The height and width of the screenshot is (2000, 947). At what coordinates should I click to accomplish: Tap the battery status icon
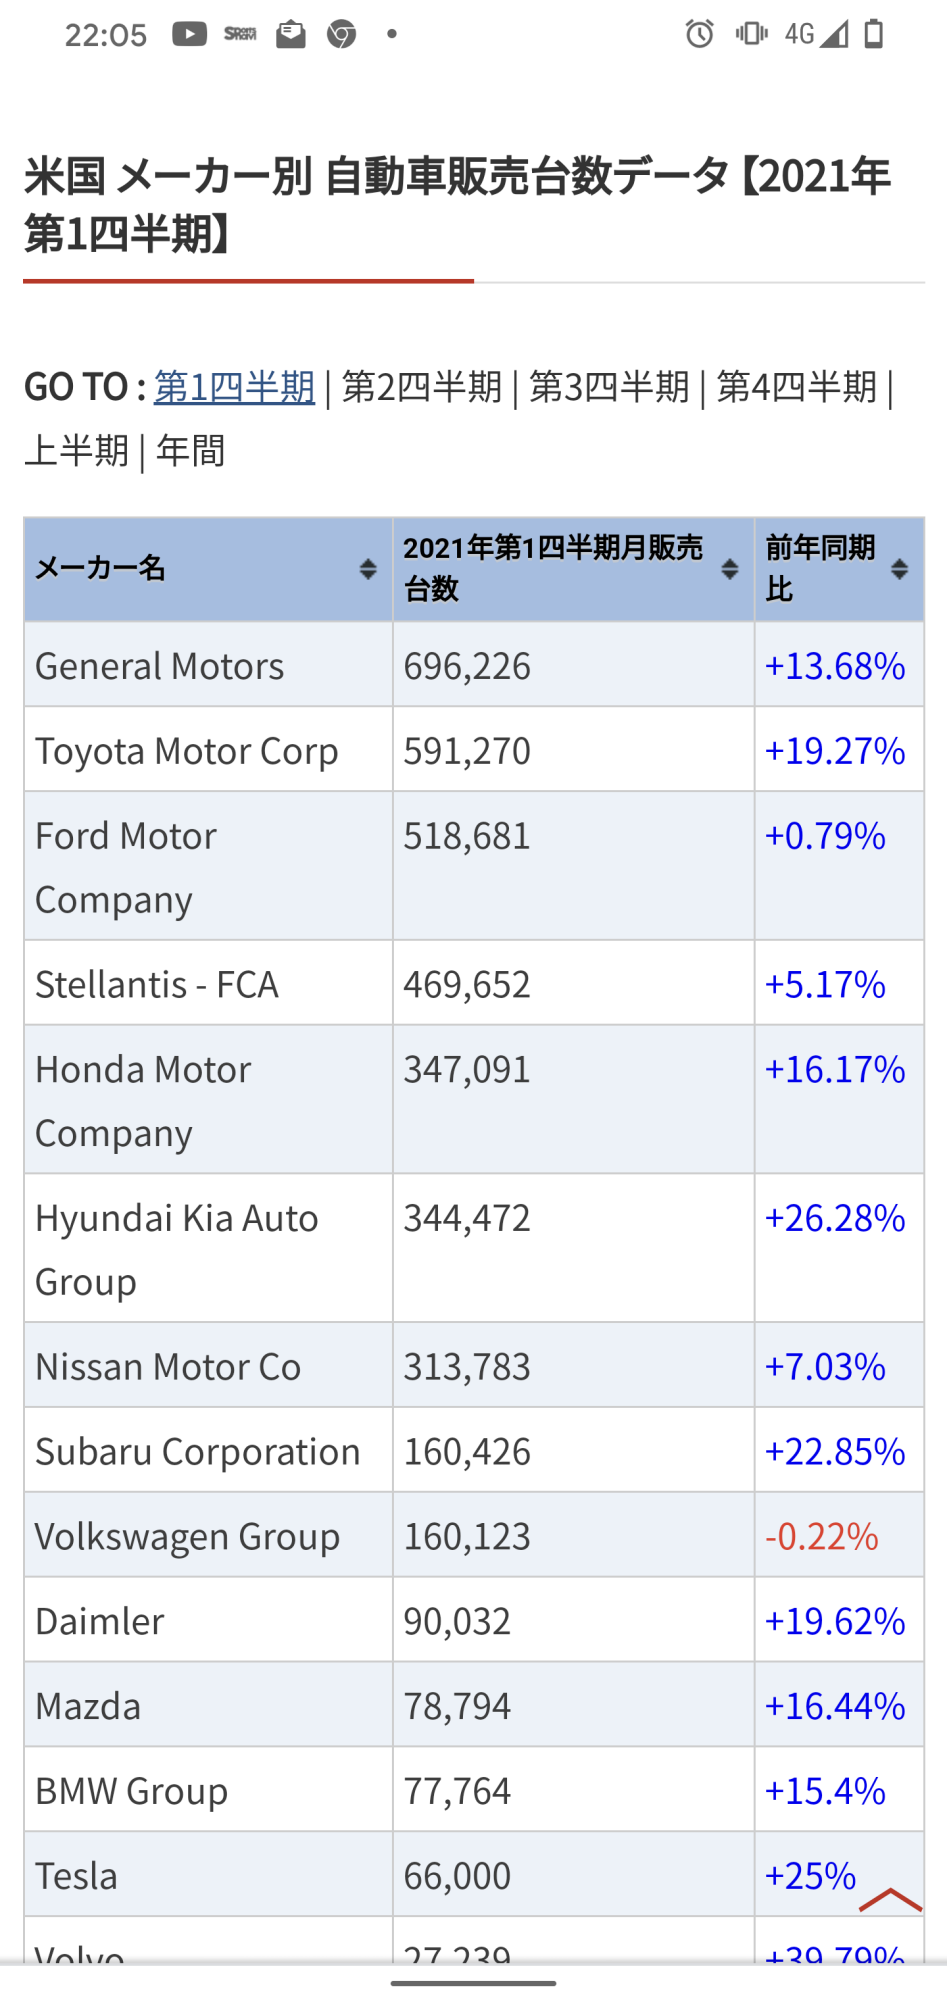(874, 34)
